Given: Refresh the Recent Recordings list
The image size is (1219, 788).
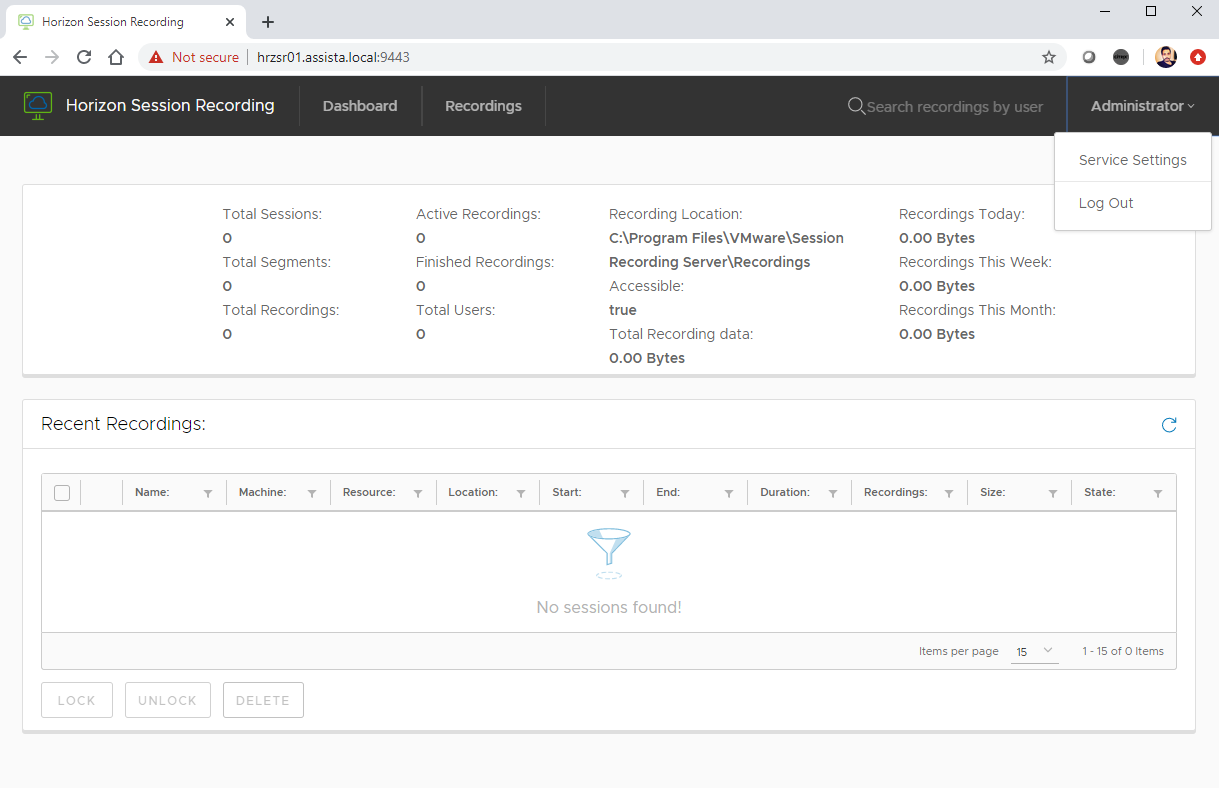Looking at the screenshot, I should click(x=1169, y=425).
